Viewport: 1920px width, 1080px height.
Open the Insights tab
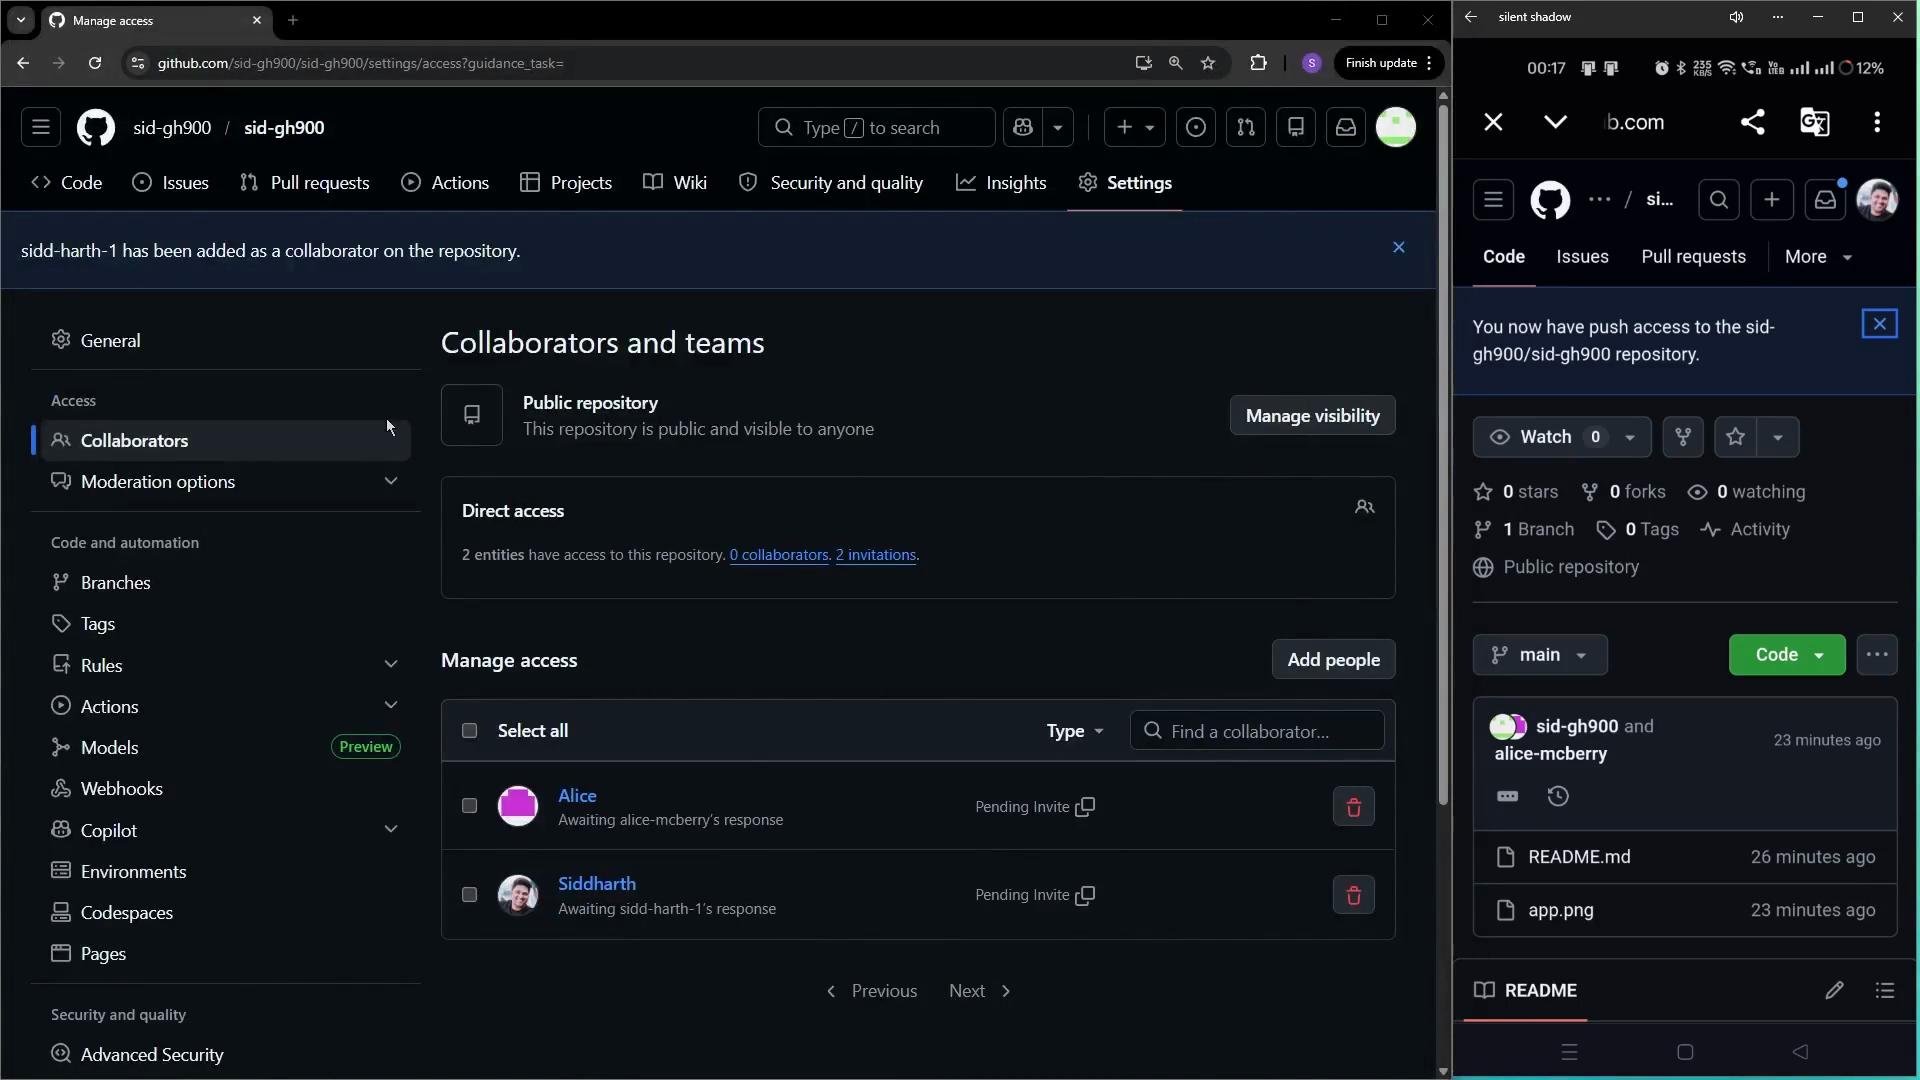tap(1001, 183)
